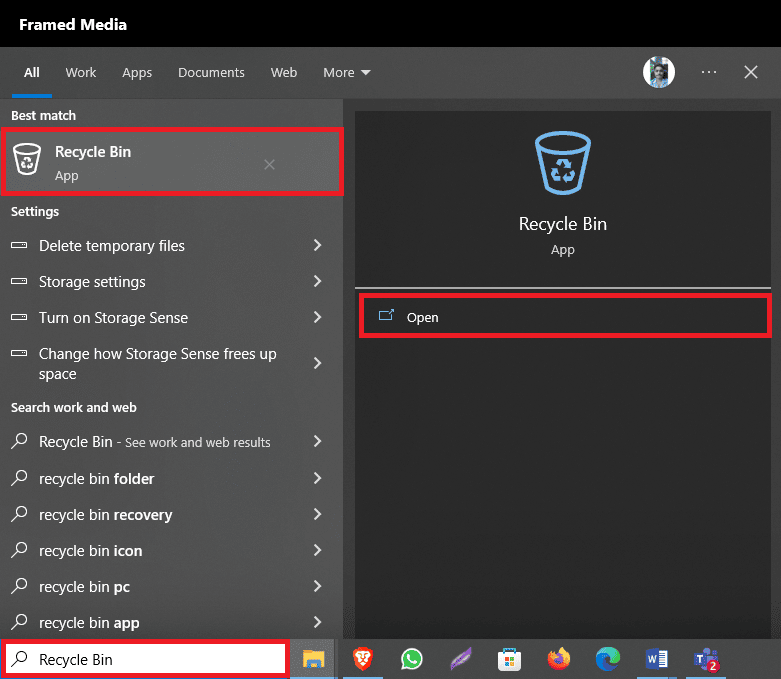This screenshot has width=781, height=679.
Task: Click the Open icon in preview pane
Action: pos(386,315)
